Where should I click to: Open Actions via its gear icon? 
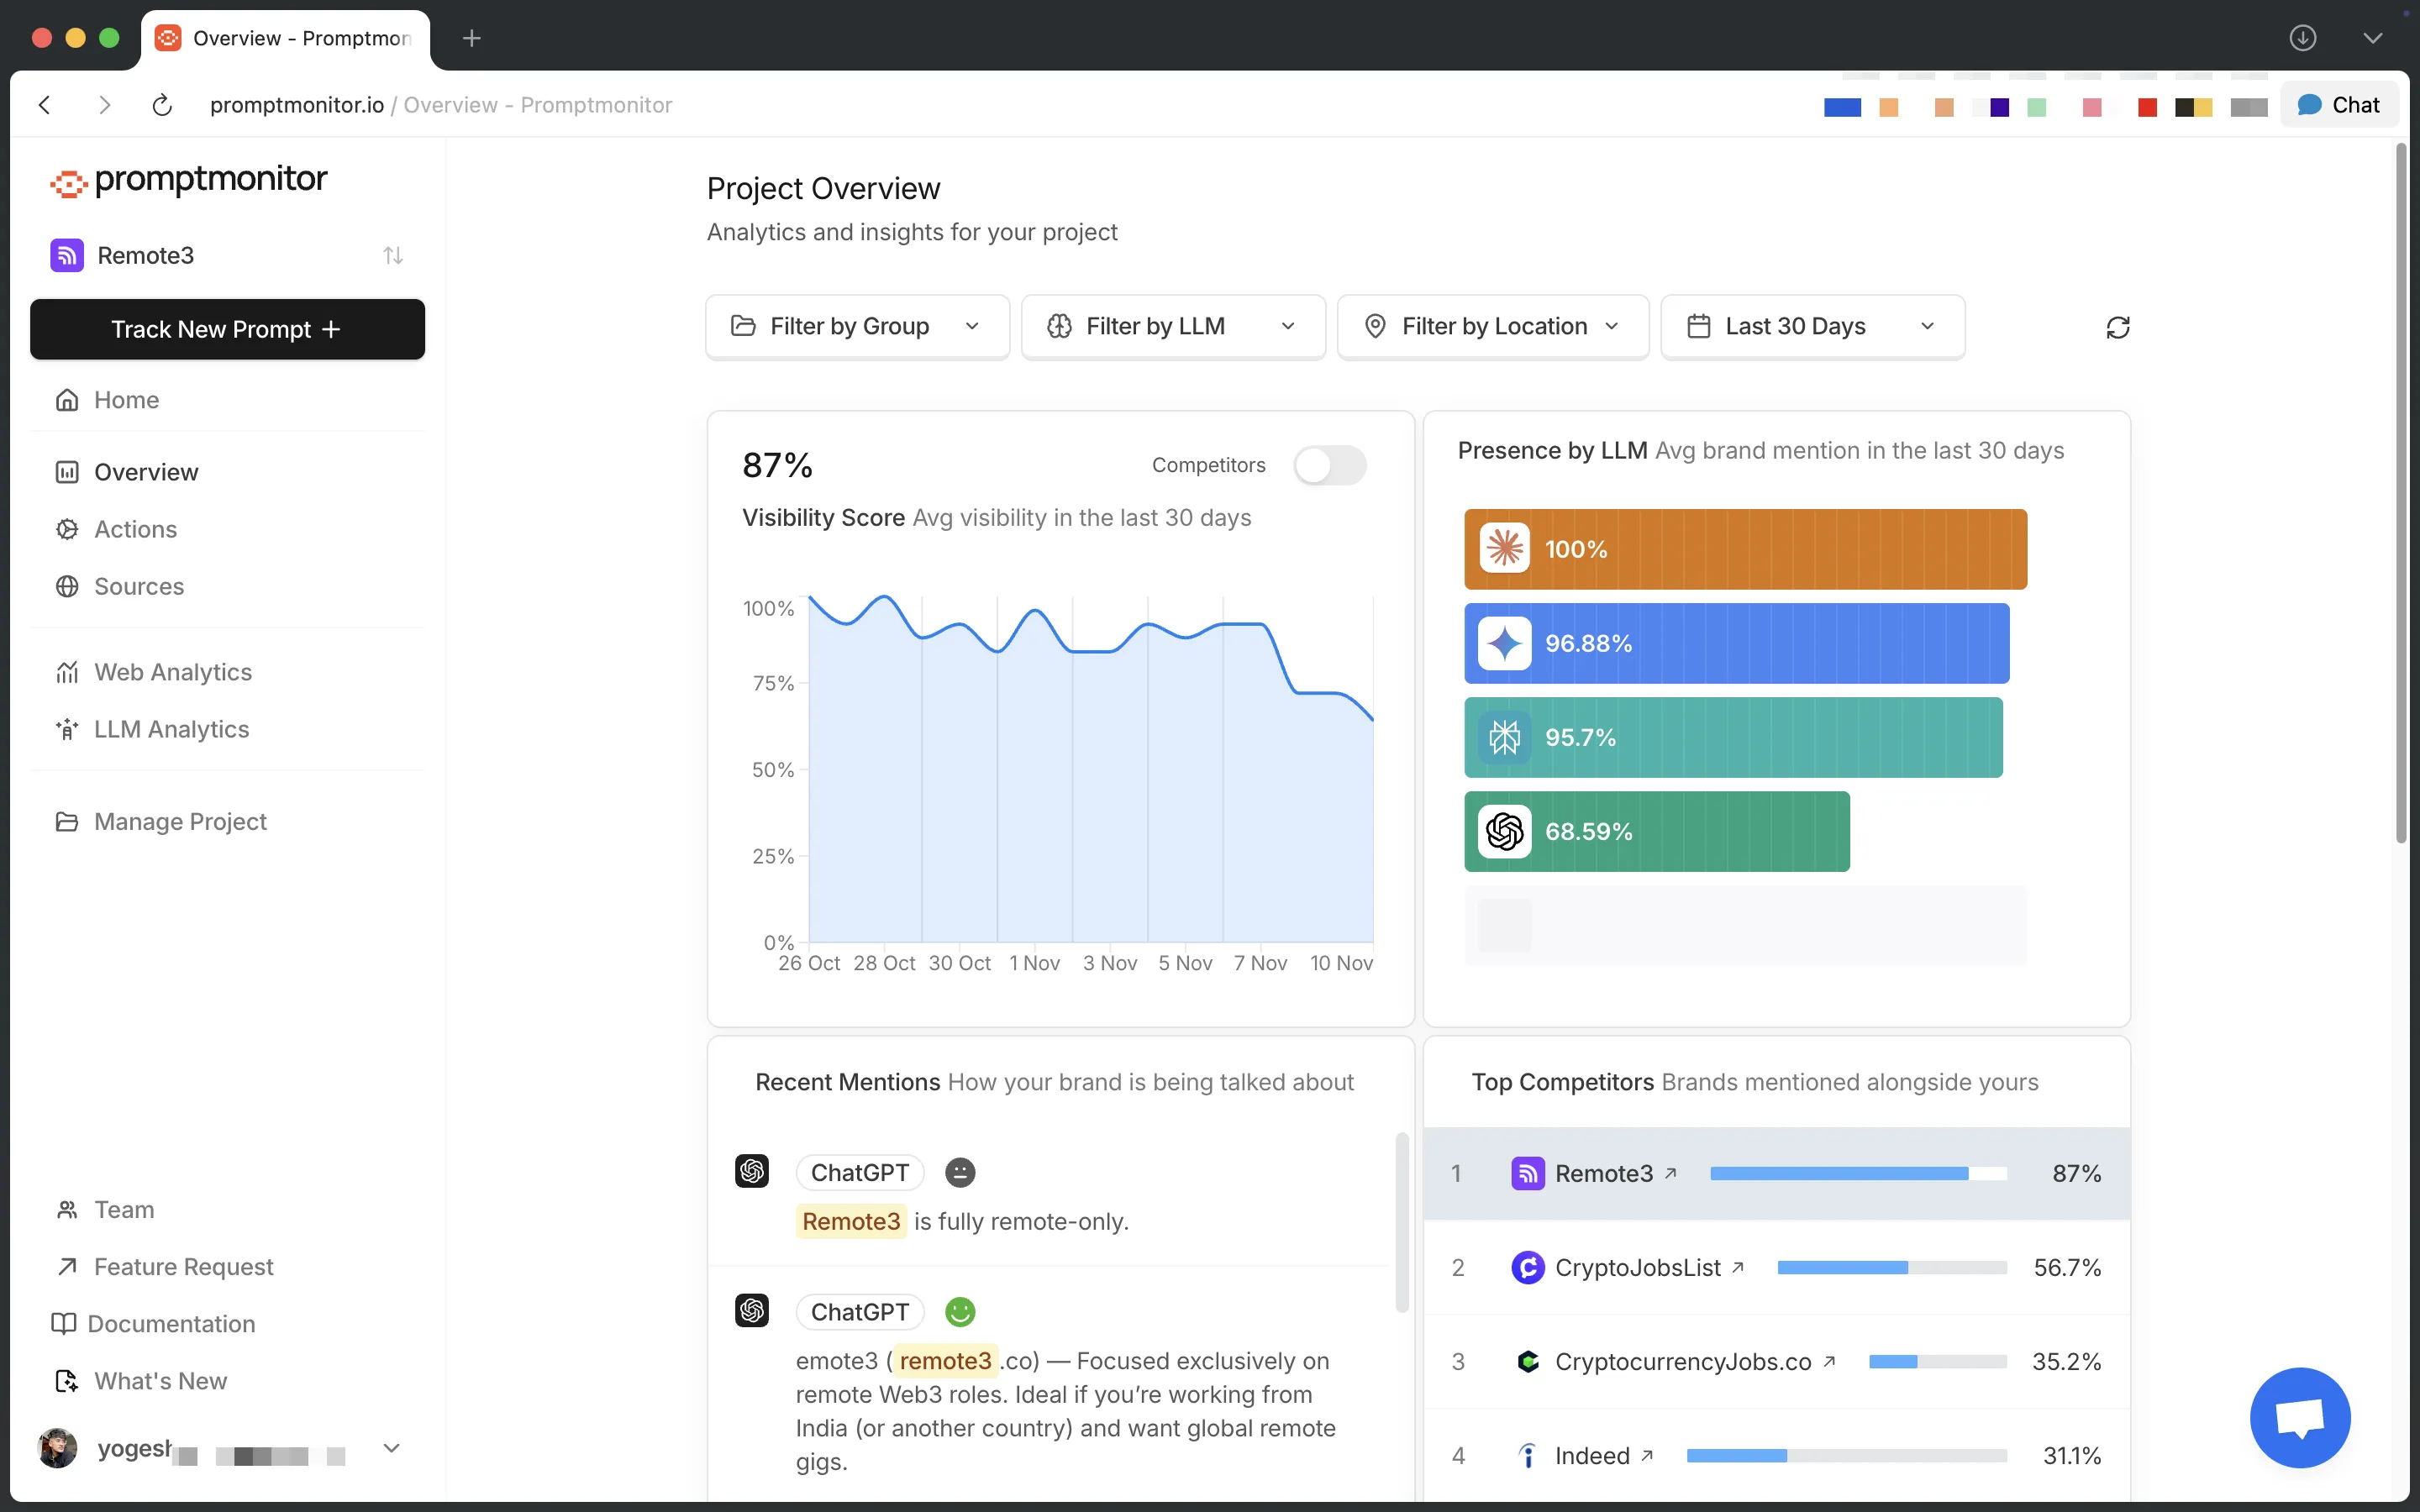tap(67, 529)
